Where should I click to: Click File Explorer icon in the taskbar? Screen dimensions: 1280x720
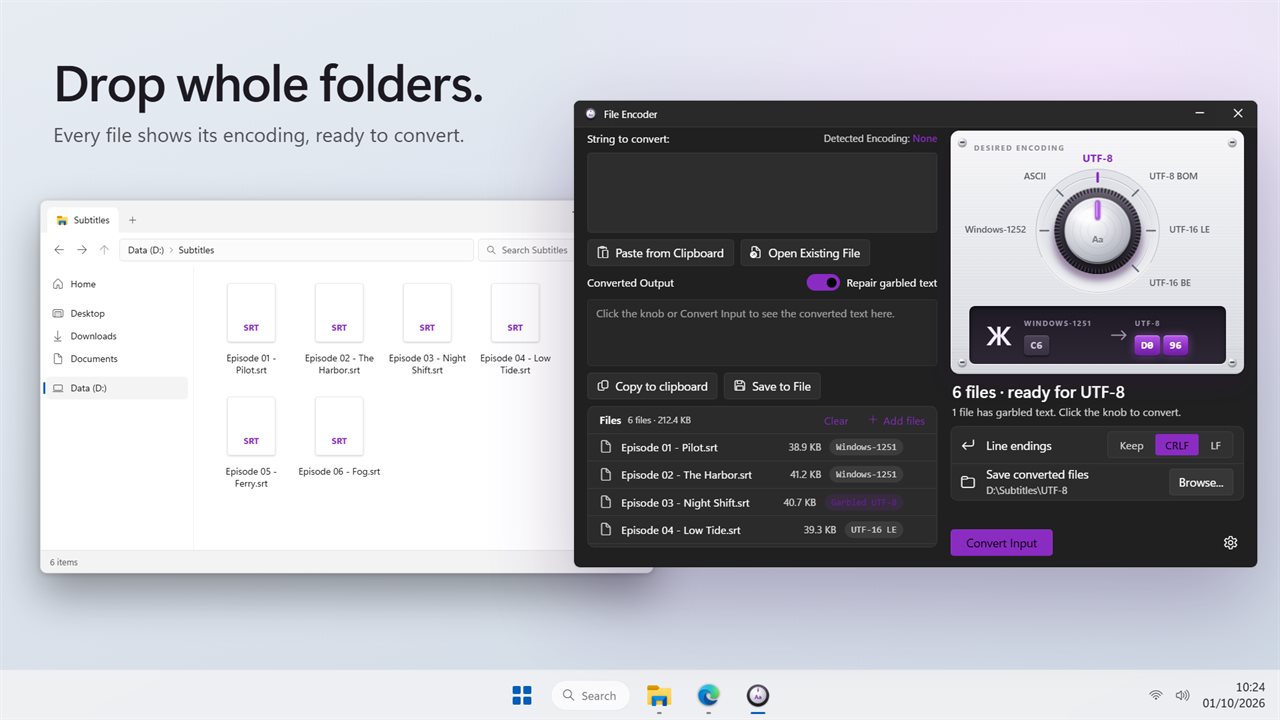click(x=658, y=695)
